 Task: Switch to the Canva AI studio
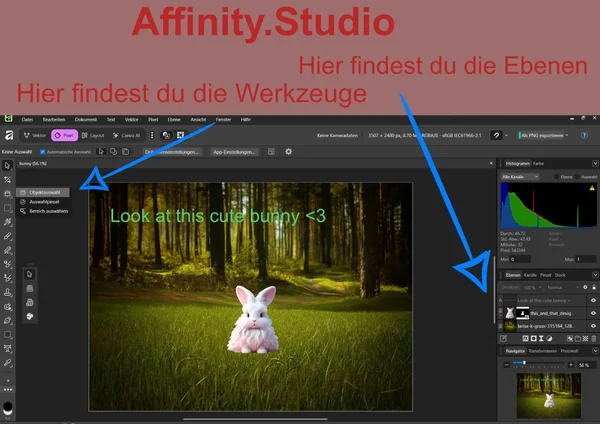pos(126,135)
